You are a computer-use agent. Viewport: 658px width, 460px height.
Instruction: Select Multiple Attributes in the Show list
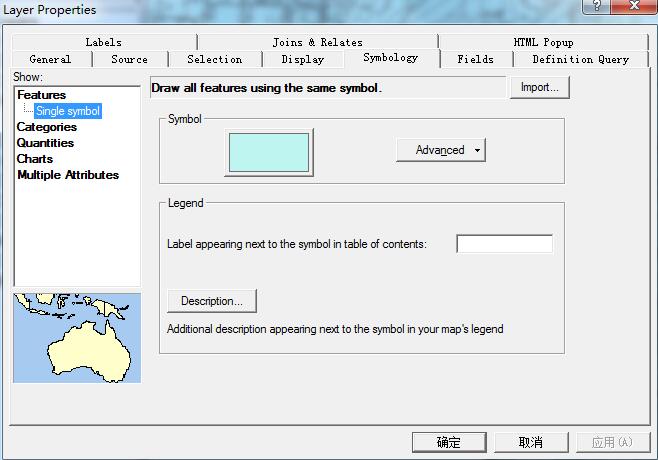[68, 175]
